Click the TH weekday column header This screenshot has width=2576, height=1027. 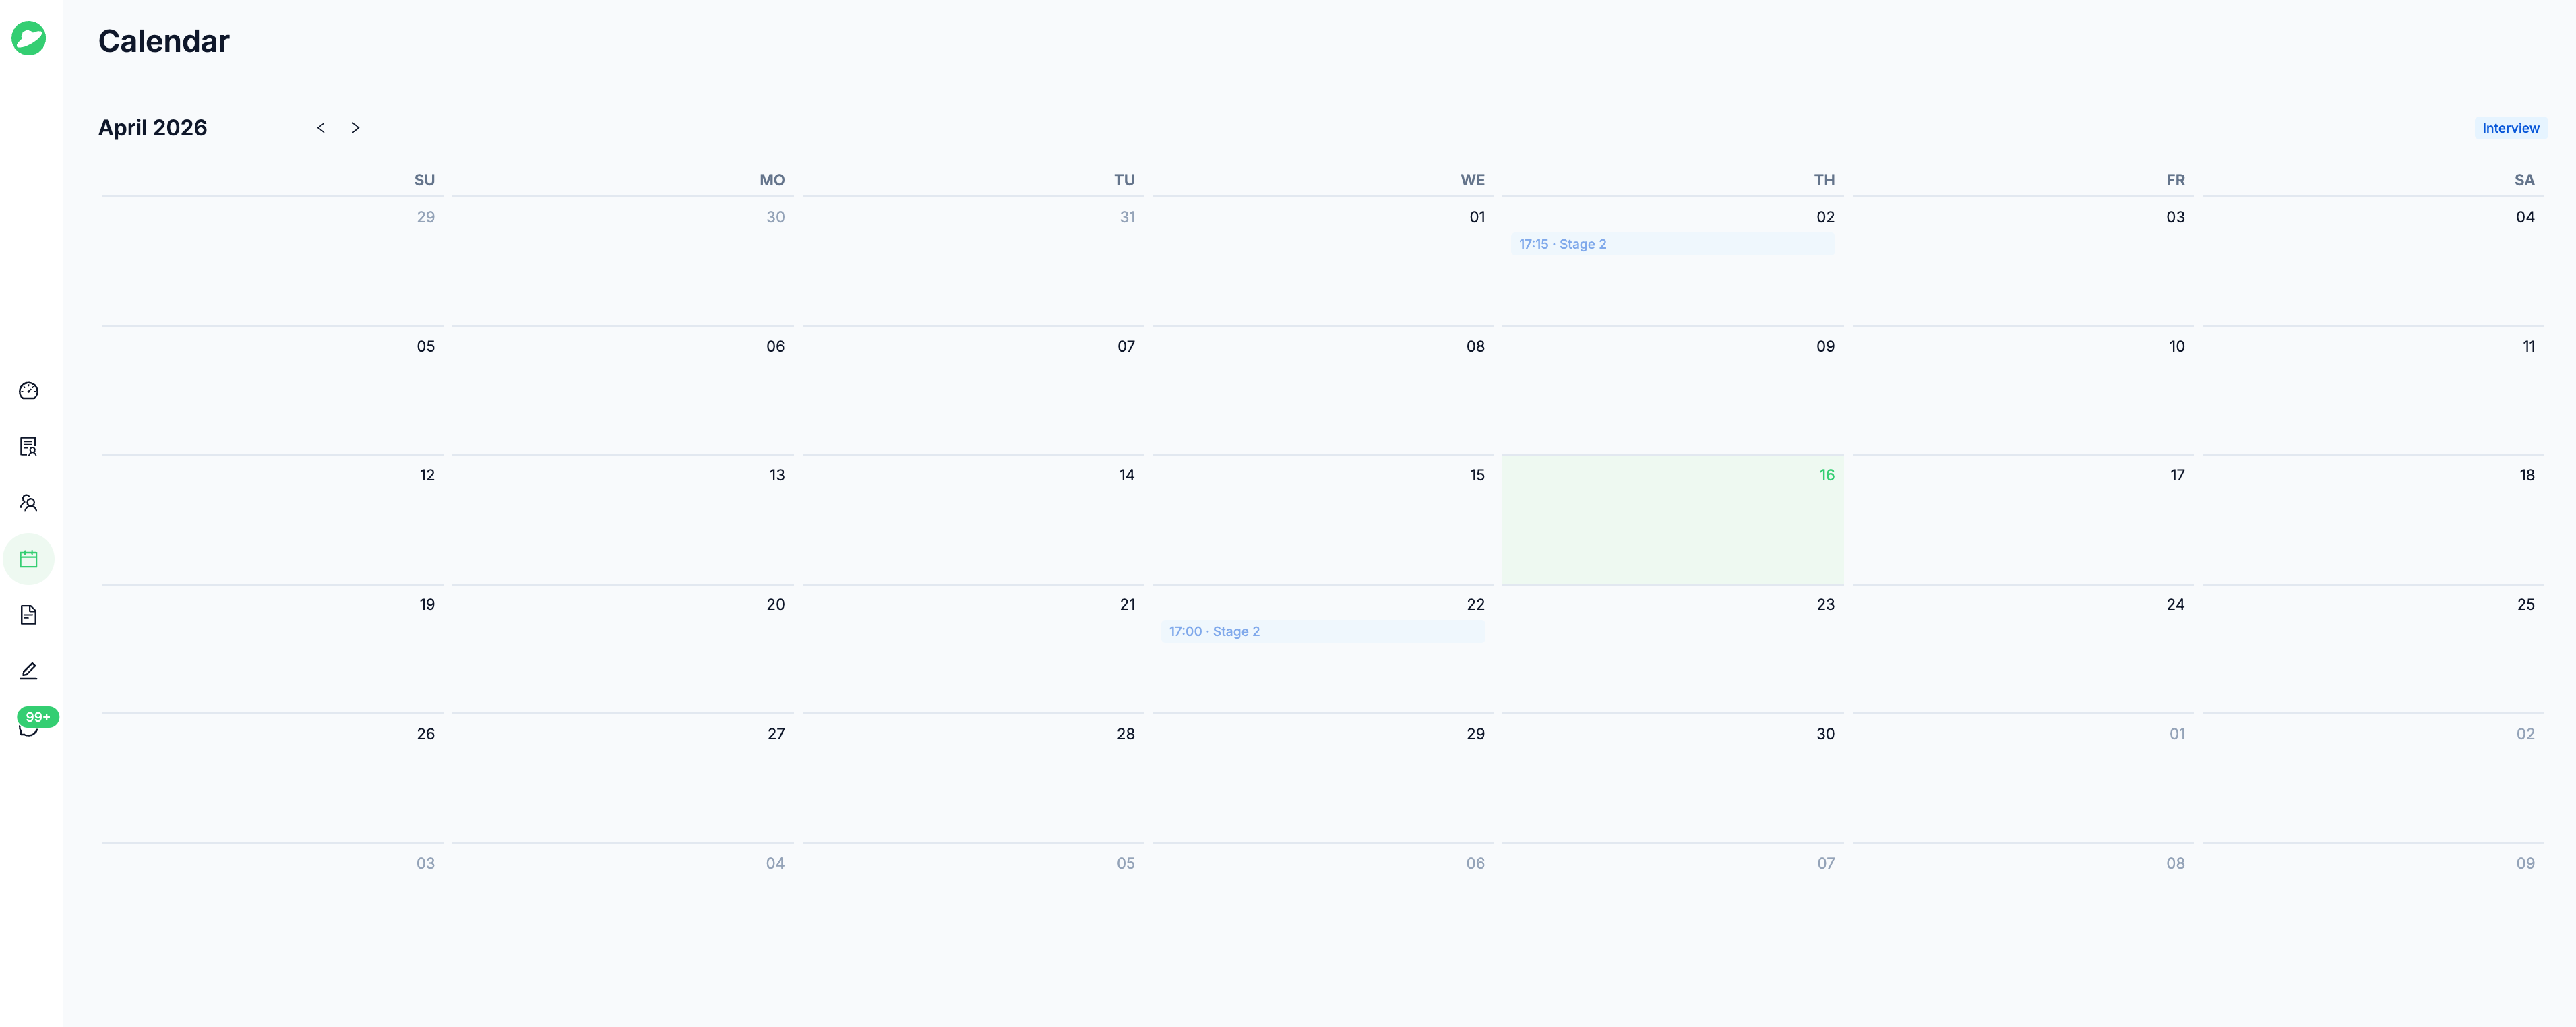pos(1824,180)
